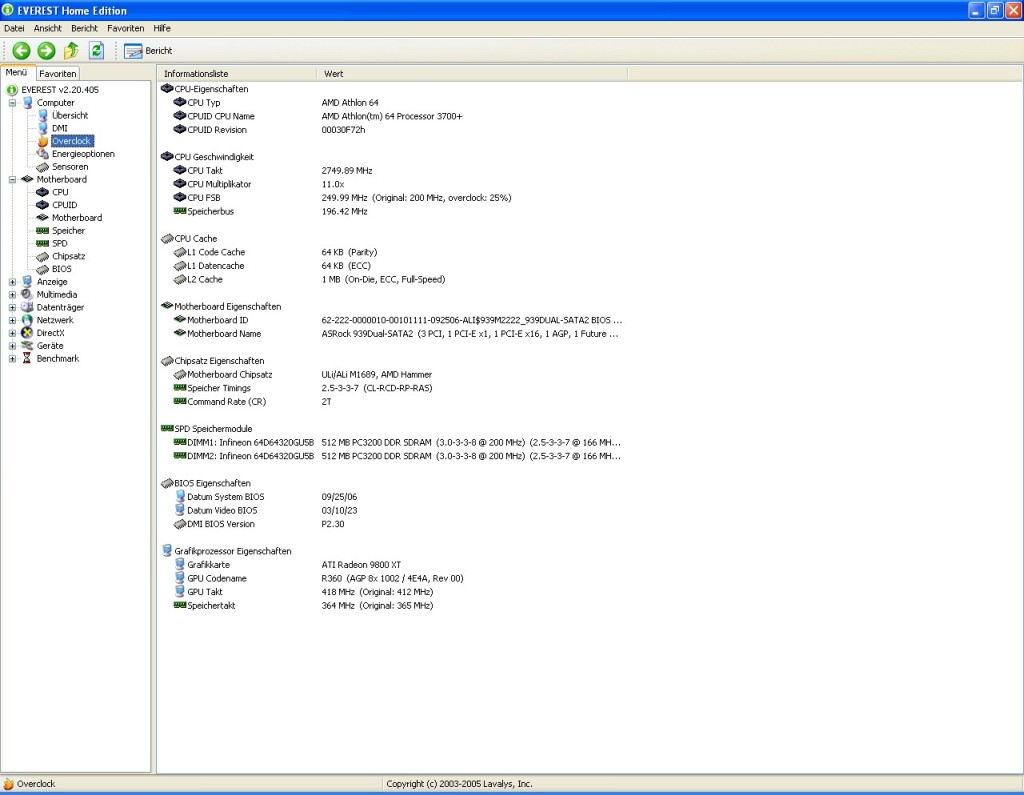Go forward with the green right arrow
This screenshot has width=1024, height=795.
(x=46, y=50)
